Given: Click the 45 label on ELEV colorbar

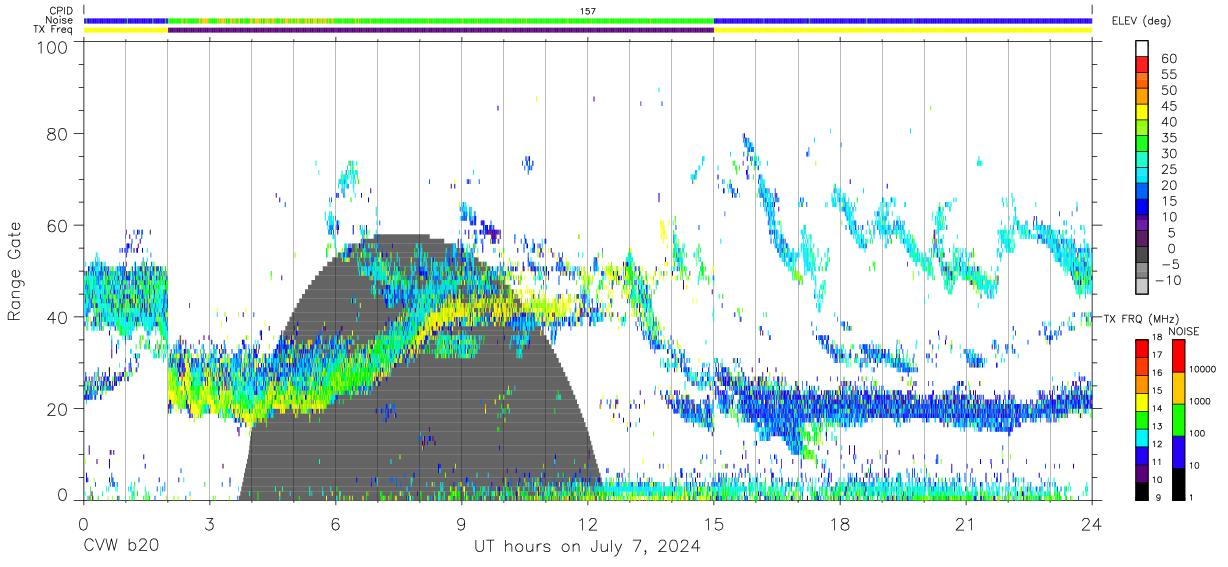Looking at the screenshot, I should tap(1167, 106).
